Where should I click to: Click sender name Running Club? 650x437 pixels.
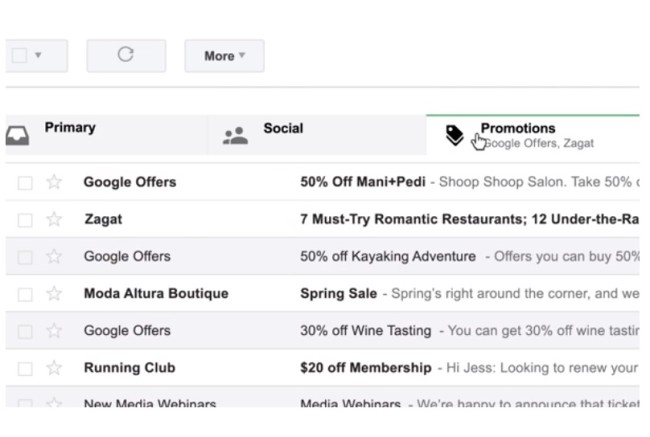(130, 368)
